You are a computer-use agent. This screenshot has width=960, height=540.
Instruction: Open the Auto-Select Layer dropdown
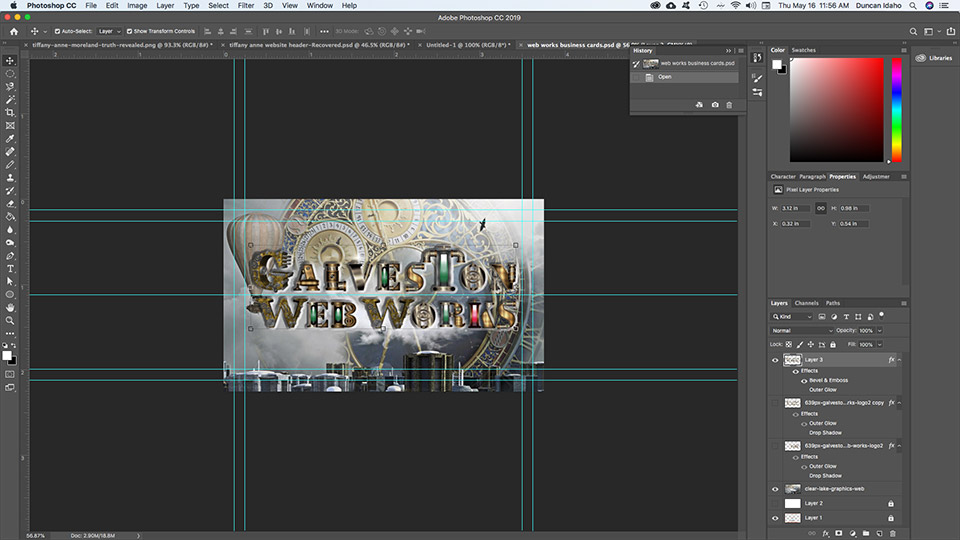[x=110, y=31]
